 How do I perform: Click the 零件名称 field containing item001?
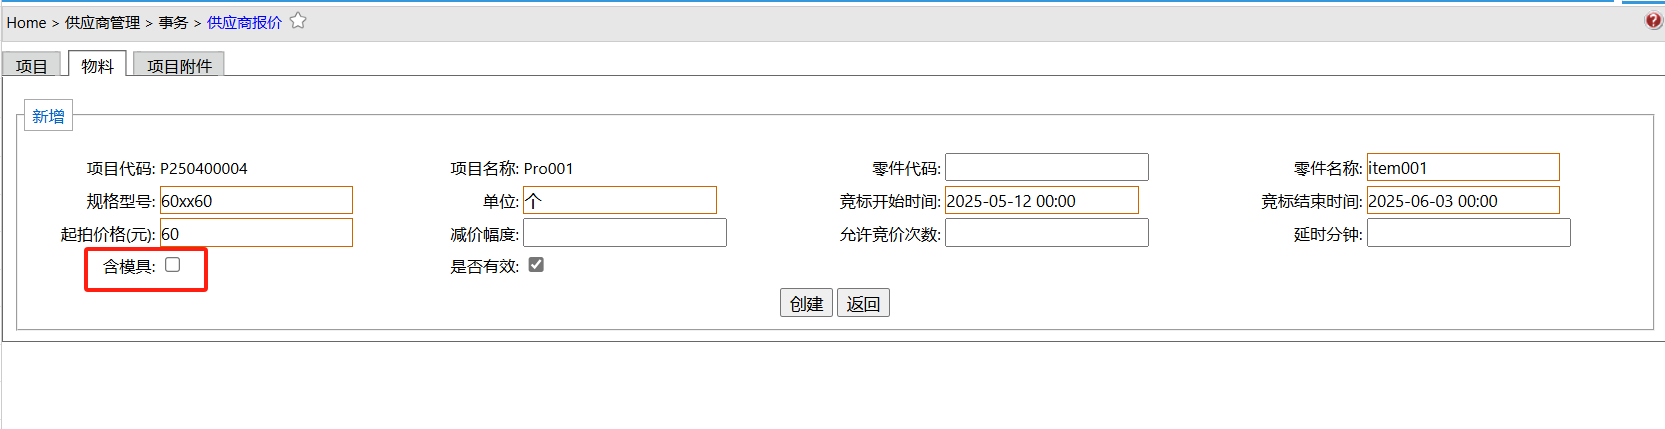click(x=1463, y=167)
